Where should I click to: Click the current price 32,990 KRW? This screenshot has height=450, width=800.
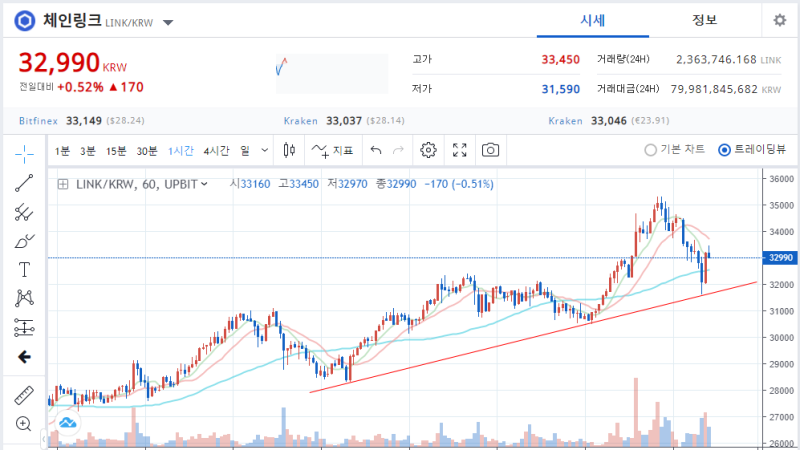click(x=72, y=63)
